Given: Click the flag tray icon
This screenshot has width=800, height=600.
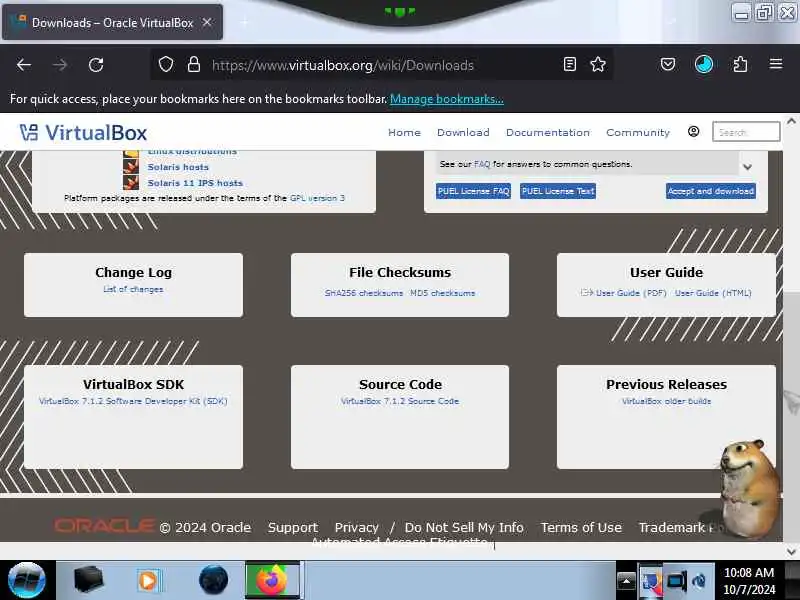Looking at the screenshot, I should tap(652, 581).
